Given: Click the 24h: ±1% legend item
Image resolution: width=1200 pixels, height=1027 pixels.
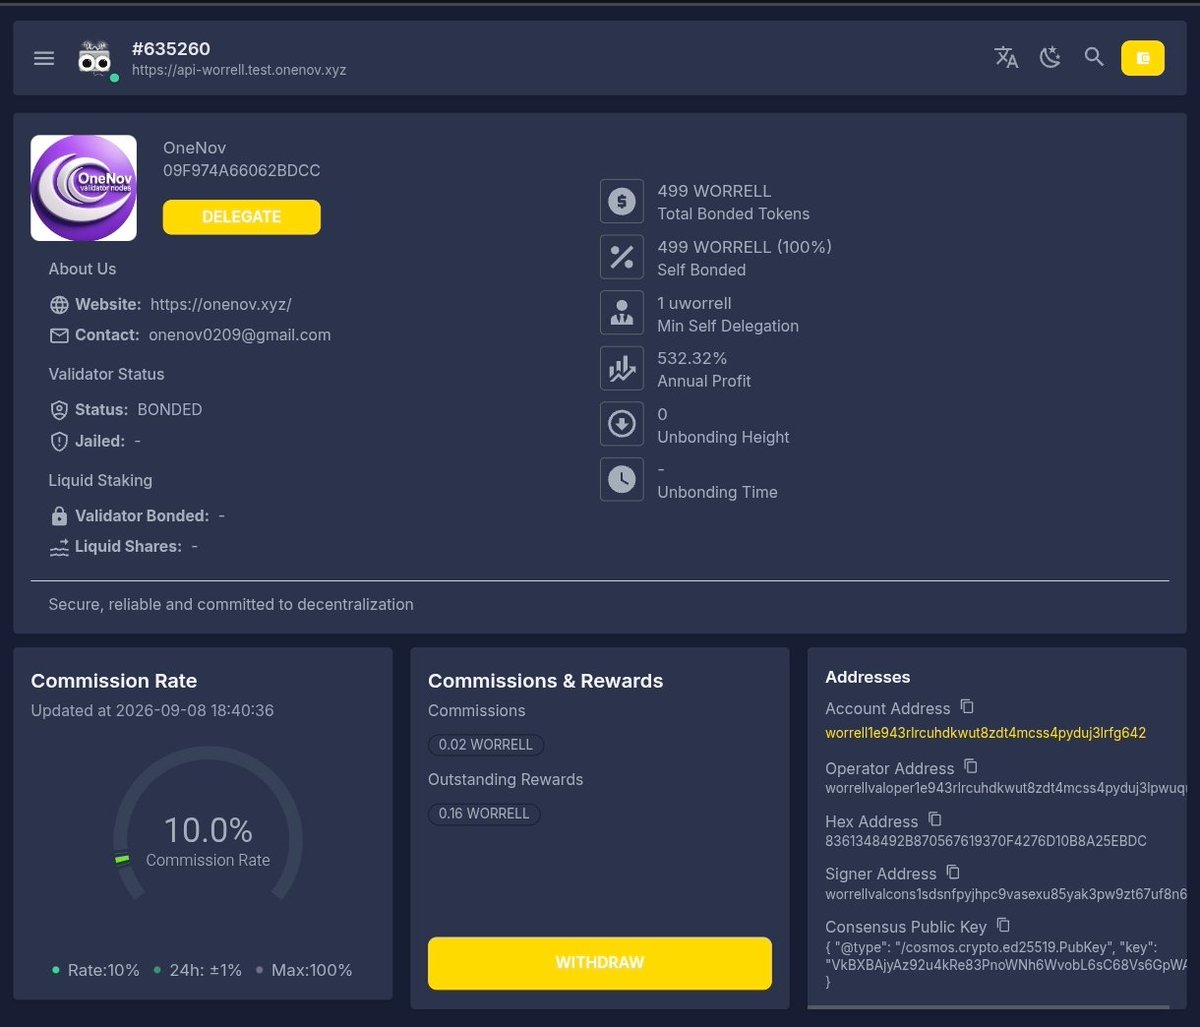Looking at the screenshot, I should pos(198,970).
